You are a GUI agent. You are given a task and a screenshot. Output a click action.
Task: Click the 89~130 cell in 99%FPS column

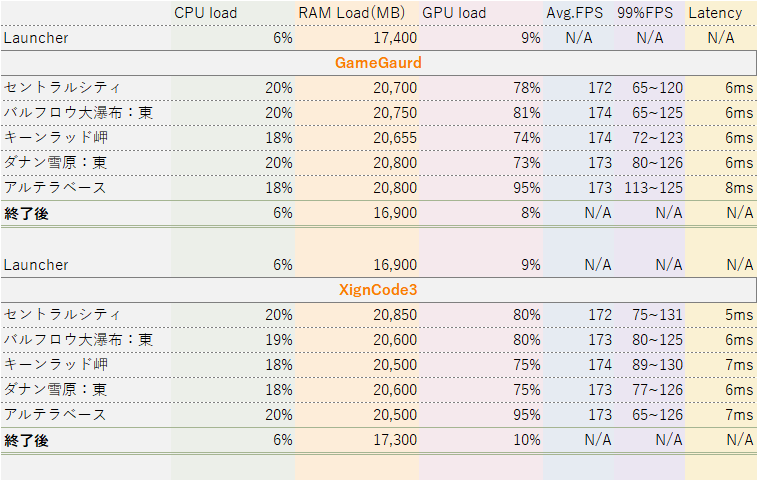click(x=657, y=365)
